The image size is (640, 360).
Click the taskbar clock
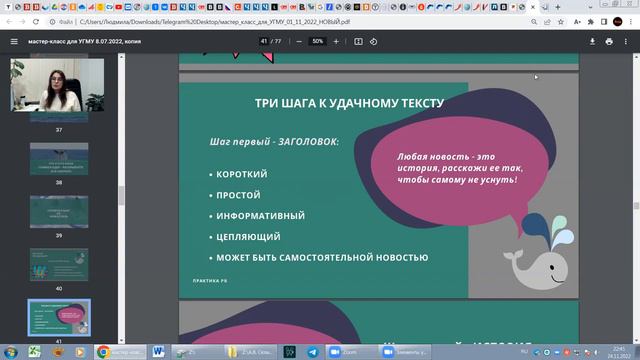click(619, 352)
